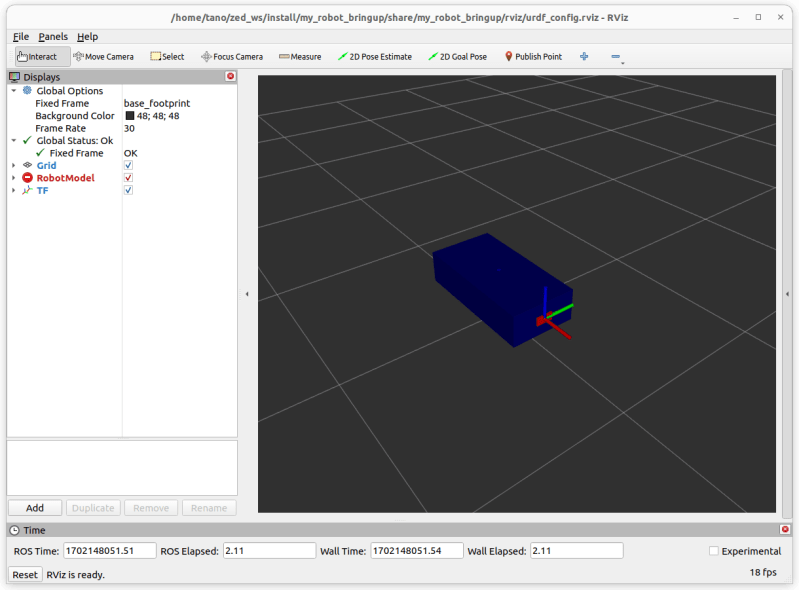
Task: Close the Displays panel
Action: tap(230, 76)
